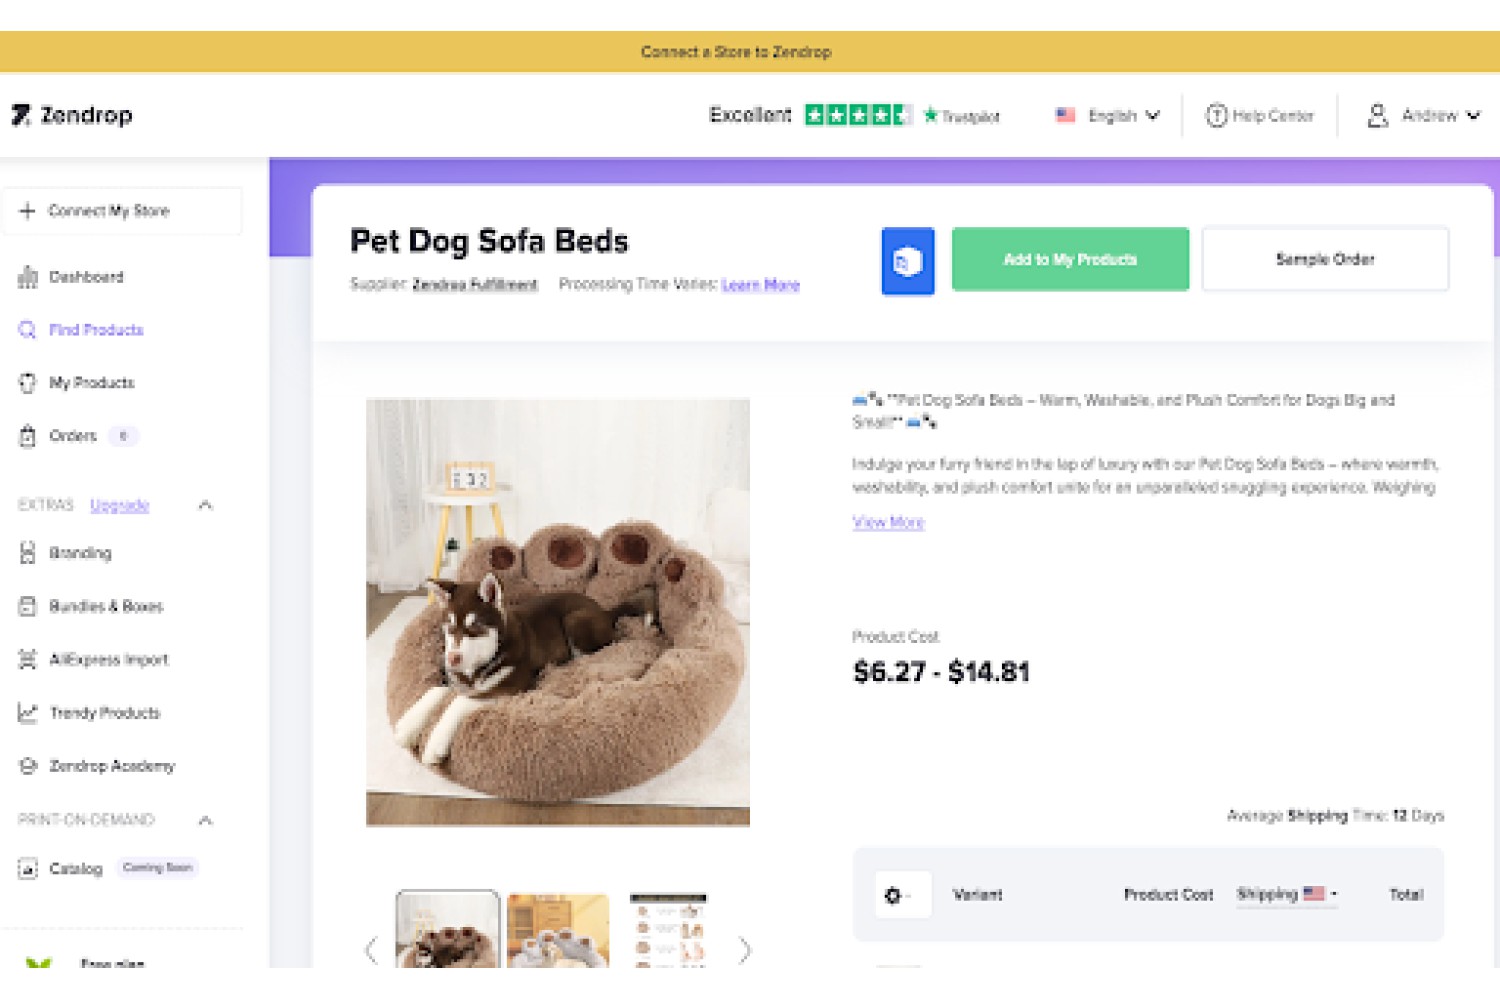
Task: Open Branding from the sidebar
Action: point(80,553)
